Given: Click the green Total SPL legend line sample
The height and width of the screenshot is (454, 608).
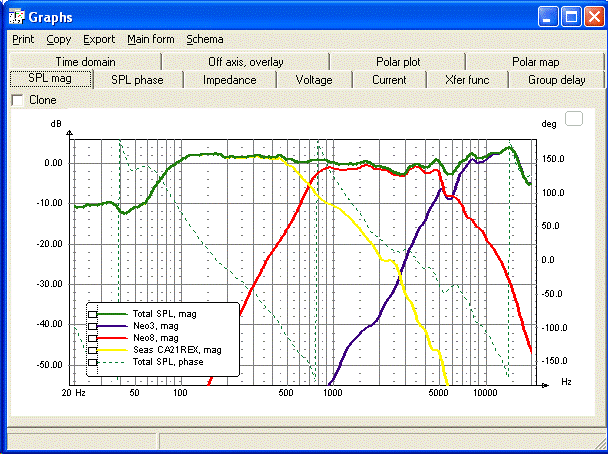Looking at the screenshot, I should pyautogui.click(x=112, y=314).
